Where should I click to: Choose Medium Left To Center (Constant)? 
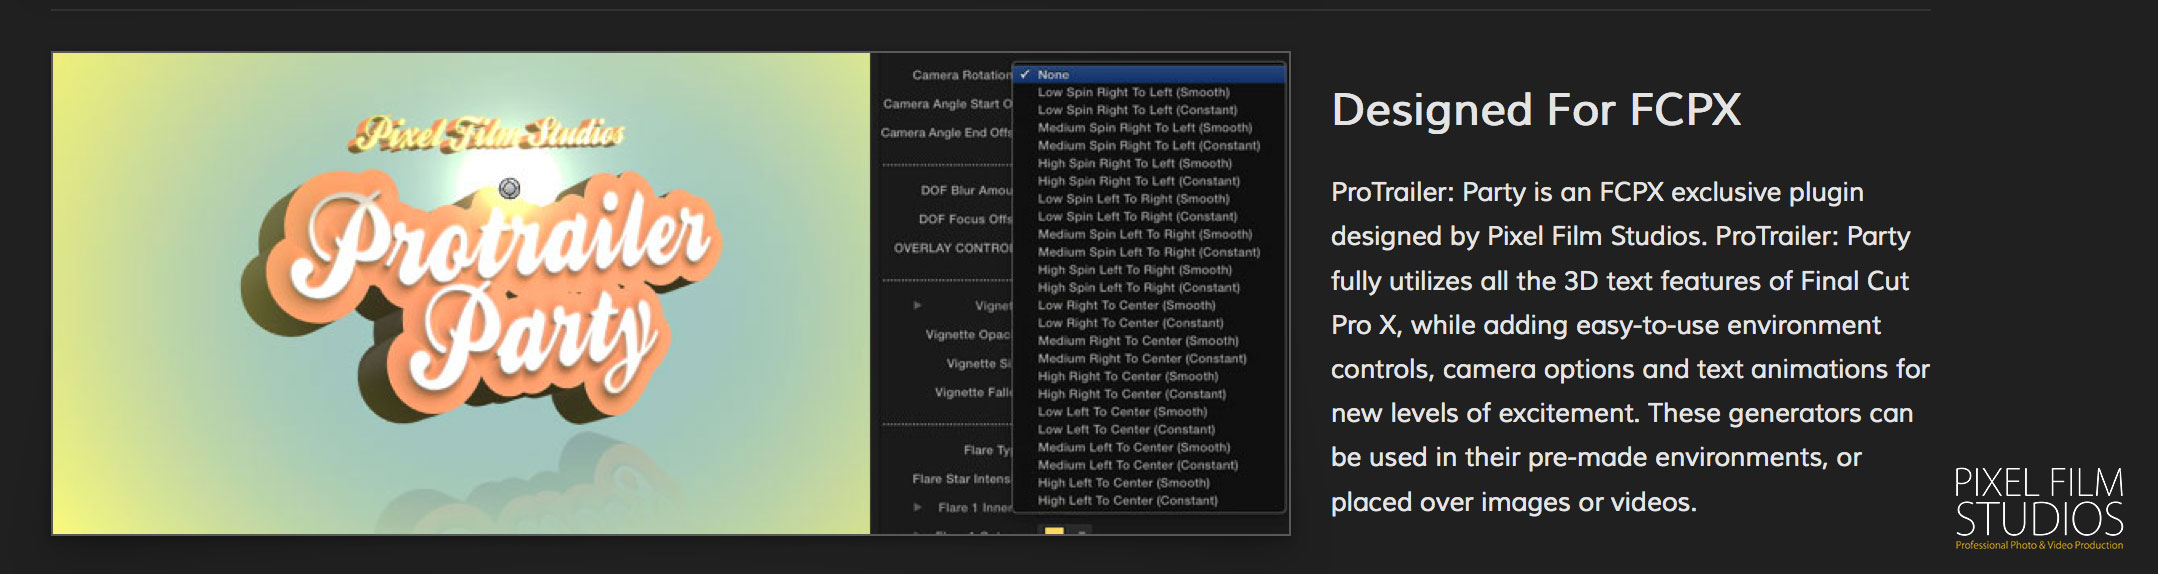1138,465
